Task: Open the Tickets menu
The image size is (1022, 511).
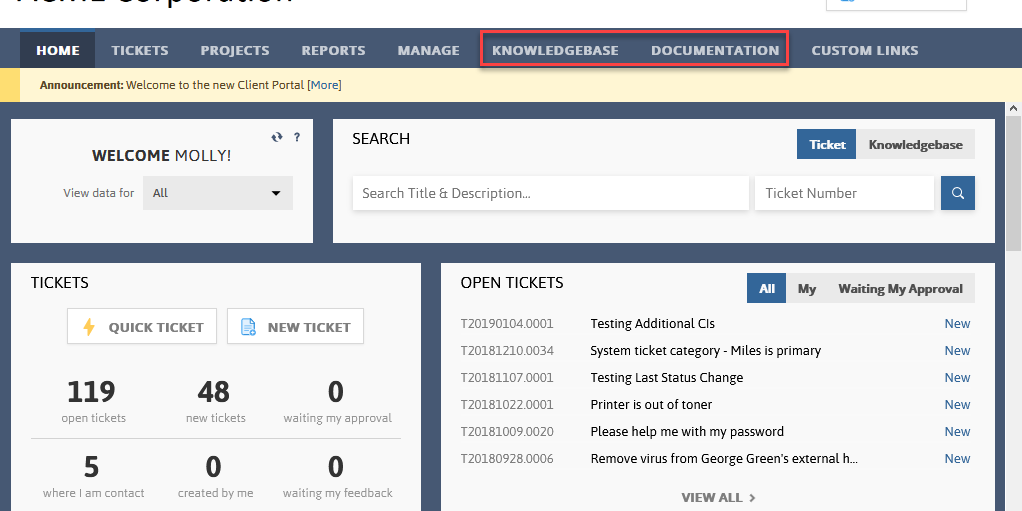Action: coord(140,50)
